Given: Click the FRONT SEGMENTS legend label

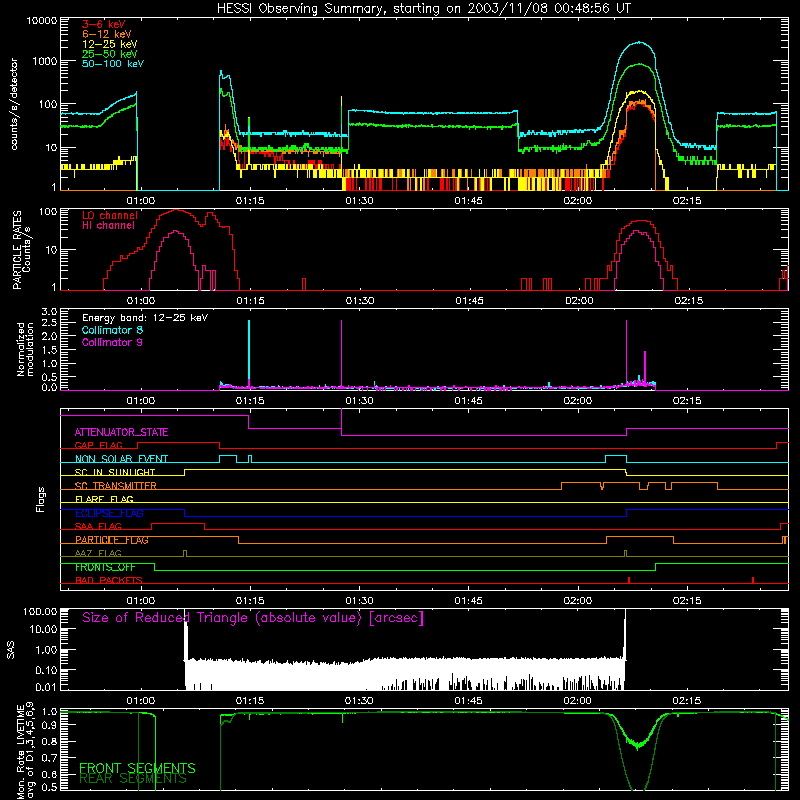Looking at the screenshot, I should click(x=137, y=768).
